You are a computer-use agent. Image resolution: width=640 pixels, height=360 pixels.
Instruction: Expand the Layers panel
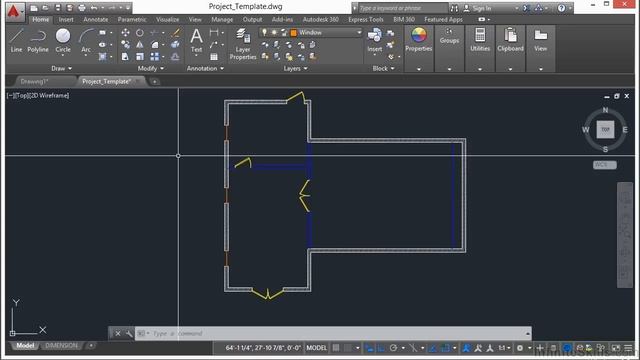[x=296, y=69]
